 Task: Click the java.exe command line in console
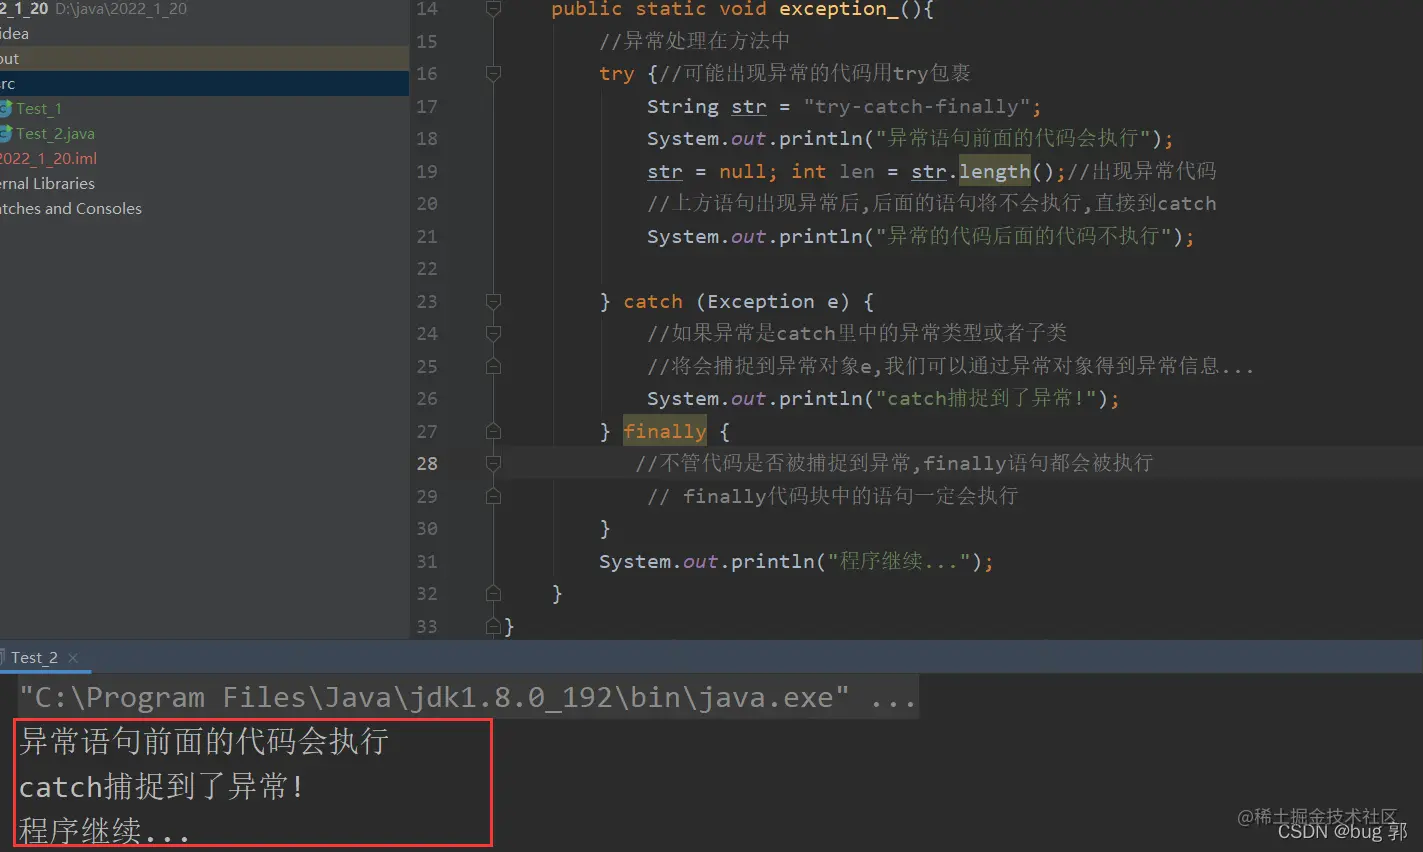point(468,698)
